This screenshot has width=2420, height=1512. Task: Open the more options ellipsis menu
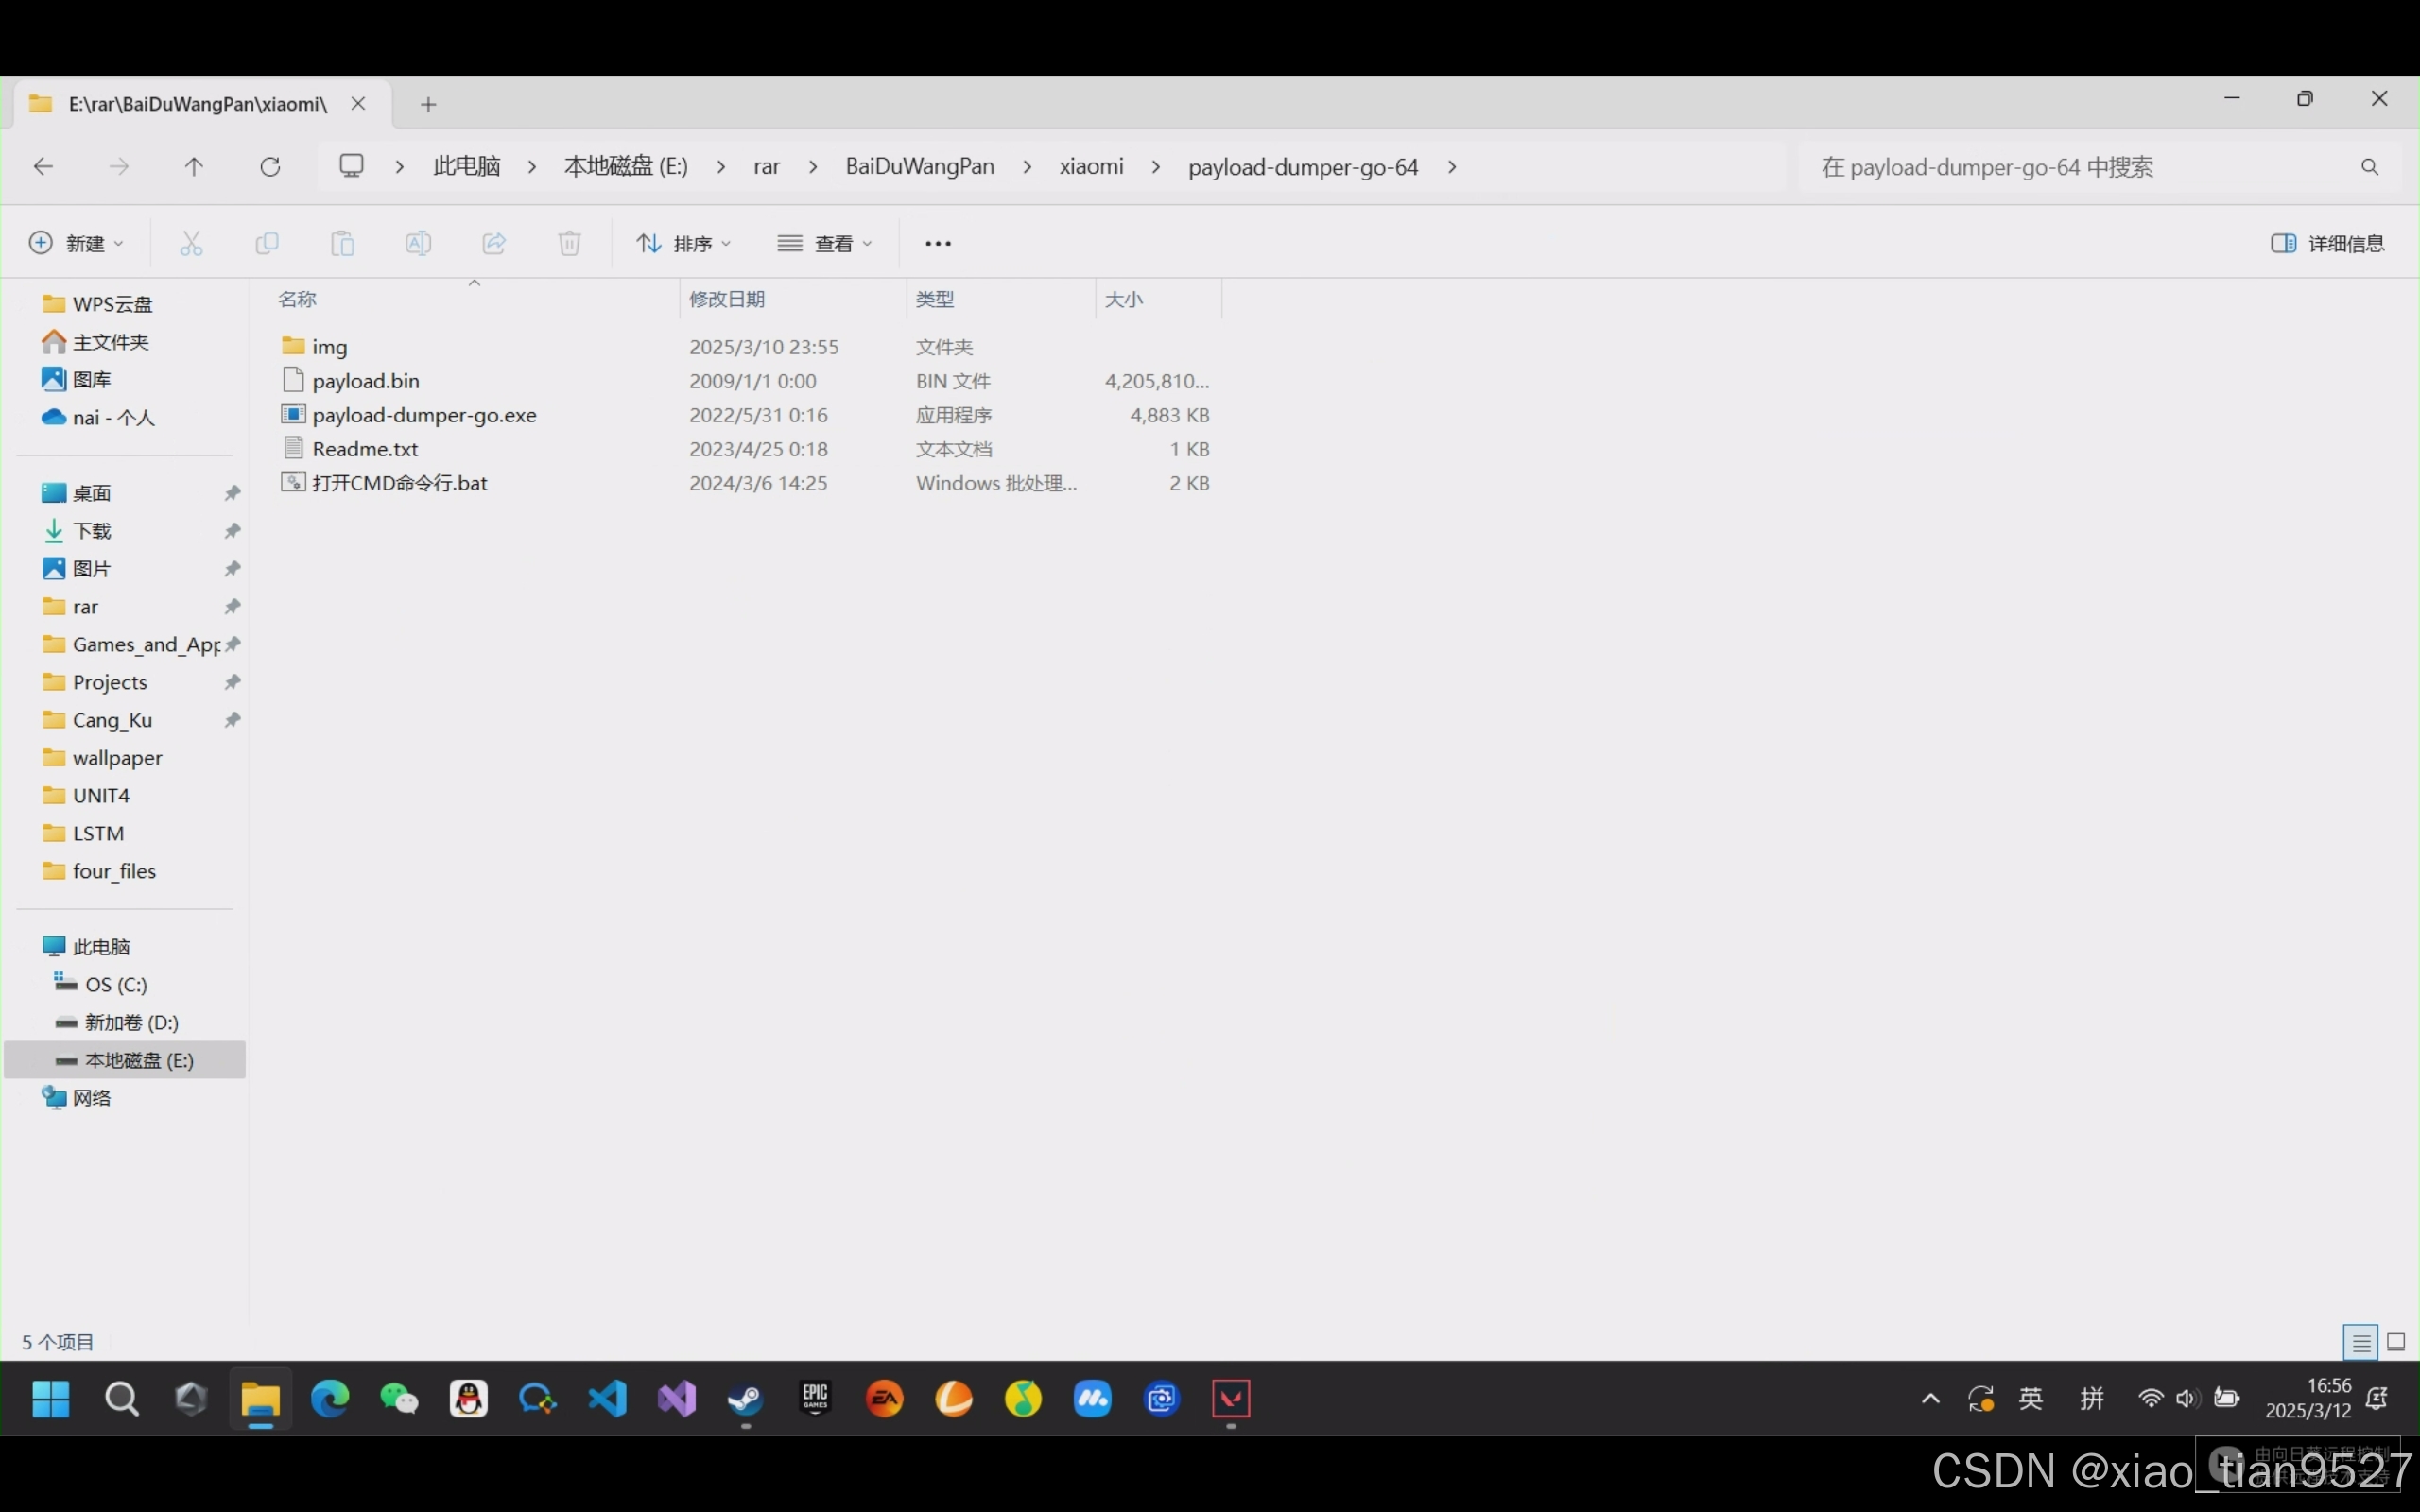[x=937, y=243]
